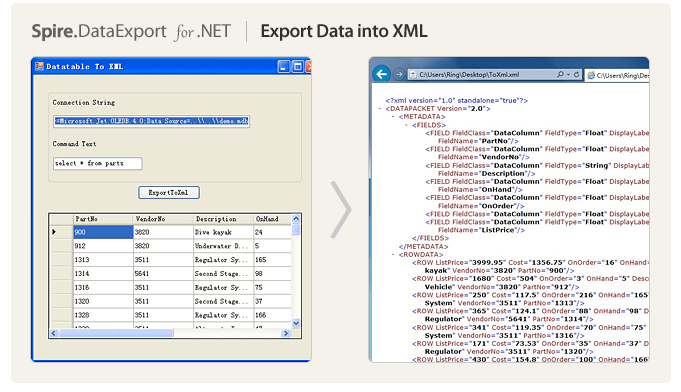Click the browser address bar path

(x=469, y=75)
